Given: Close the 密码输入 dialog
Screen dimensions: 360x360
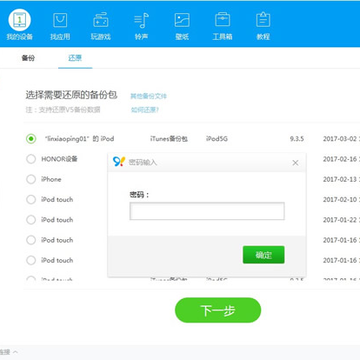Looking at the screenshot, I should (295, 163).
